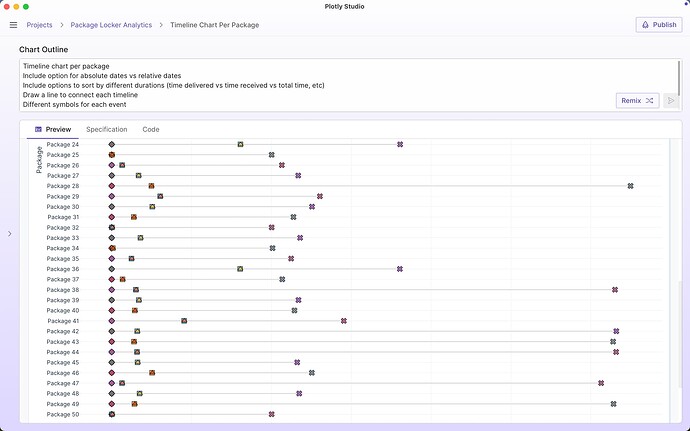The width and height of the screenshot is (690, 431).
Task: Click the chevron after Package Locker Analytics
Action: point(161,25)
